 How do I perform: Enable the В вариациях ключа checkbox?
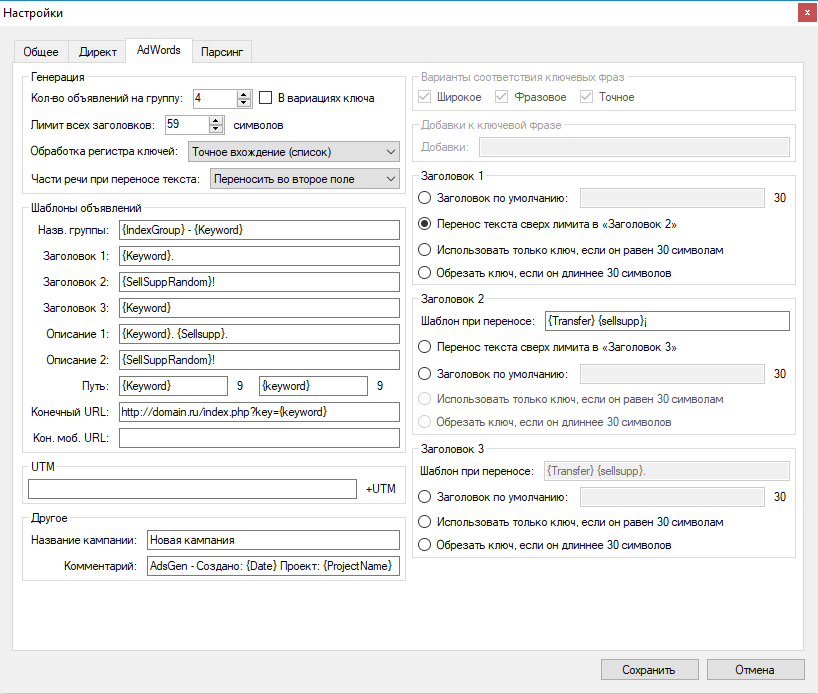[264, 96]
